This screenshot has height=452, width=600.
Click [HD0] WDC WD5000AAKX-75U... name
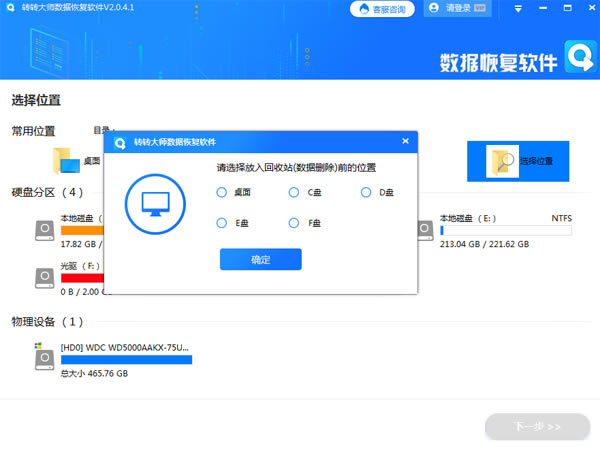pos(125,348)
